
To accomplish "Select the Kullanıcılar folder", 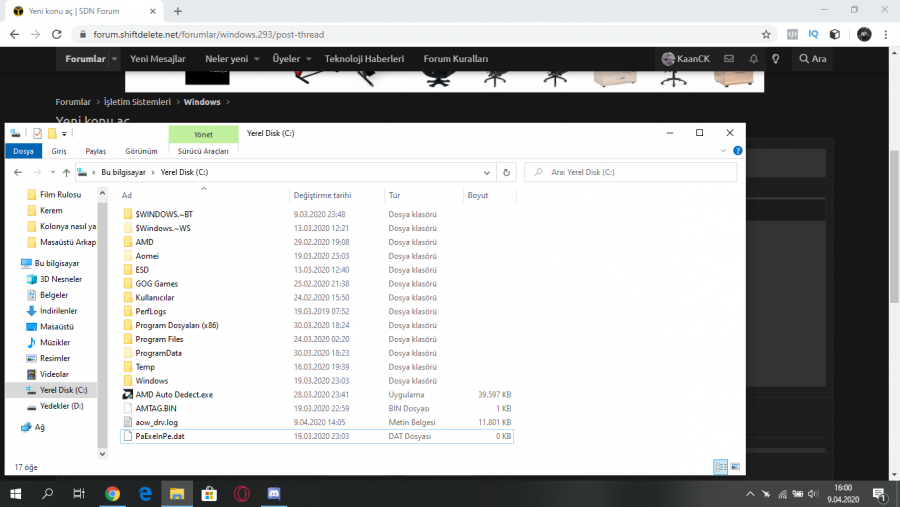I will tap(154, 297).
